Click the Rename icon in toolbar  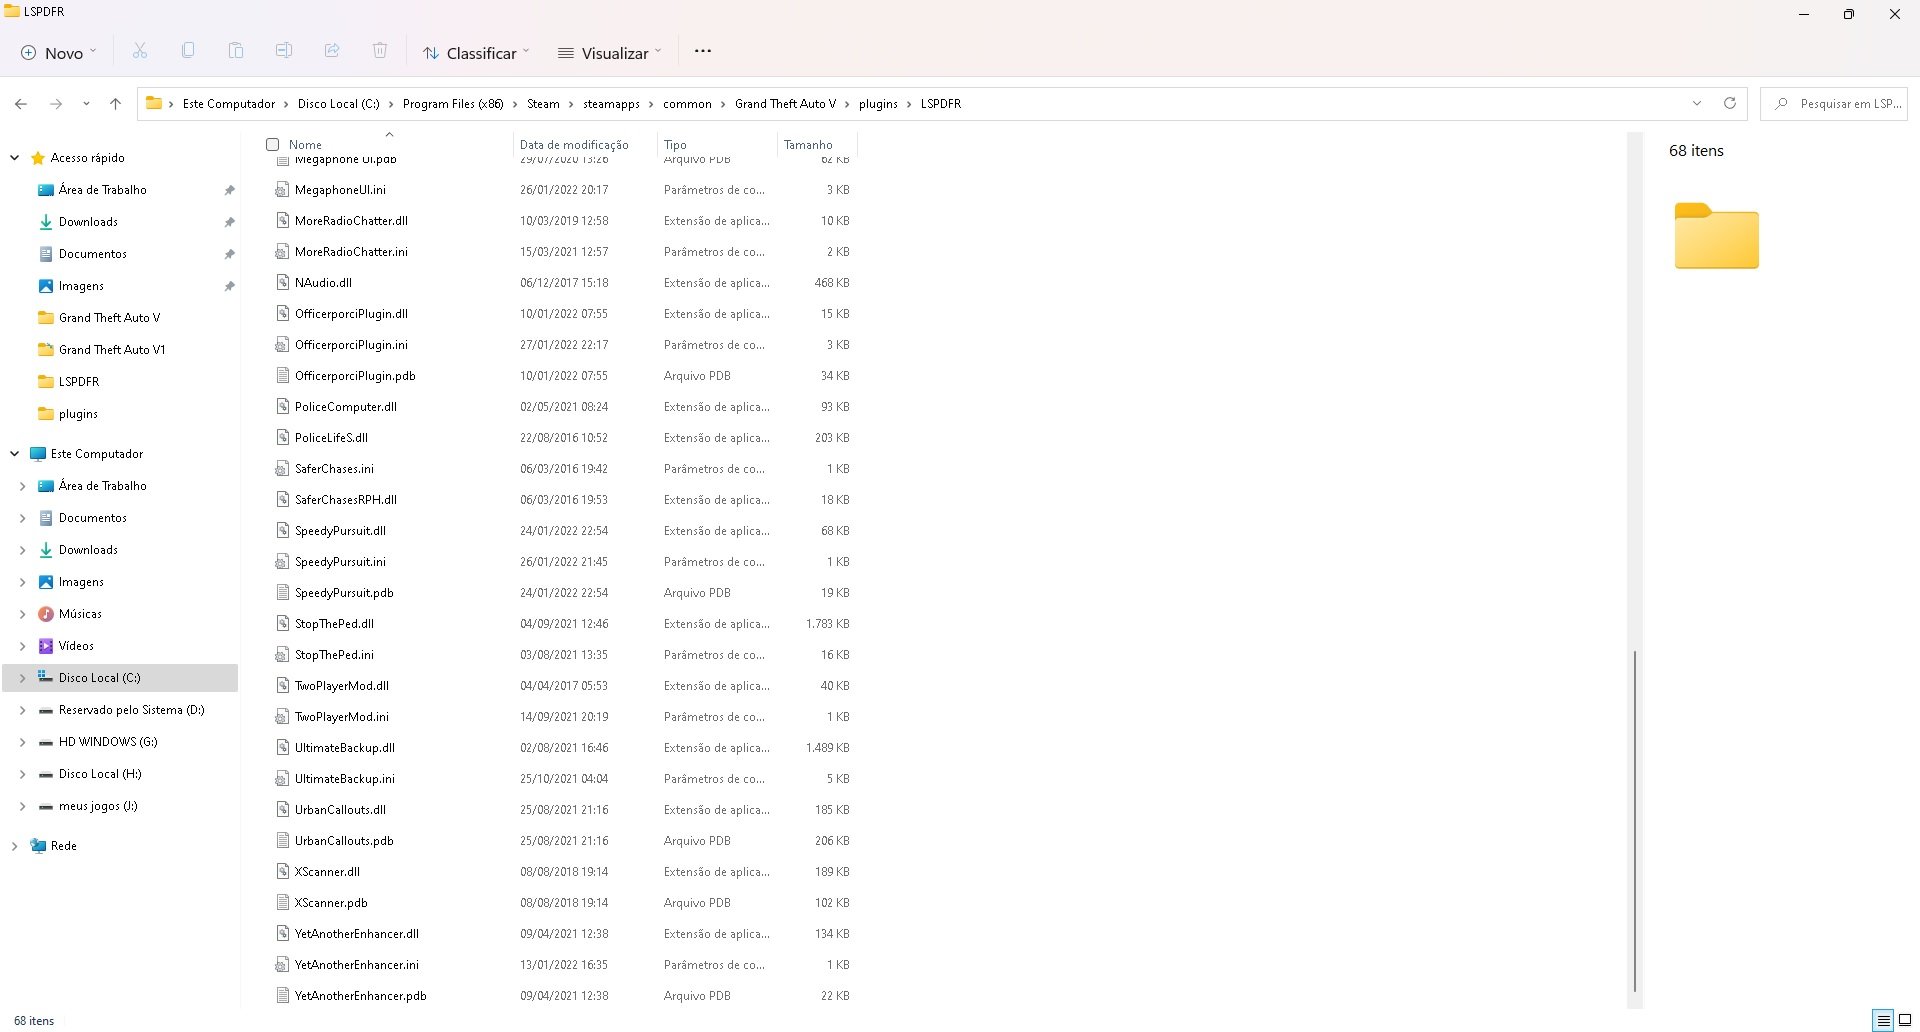[284, 52]
